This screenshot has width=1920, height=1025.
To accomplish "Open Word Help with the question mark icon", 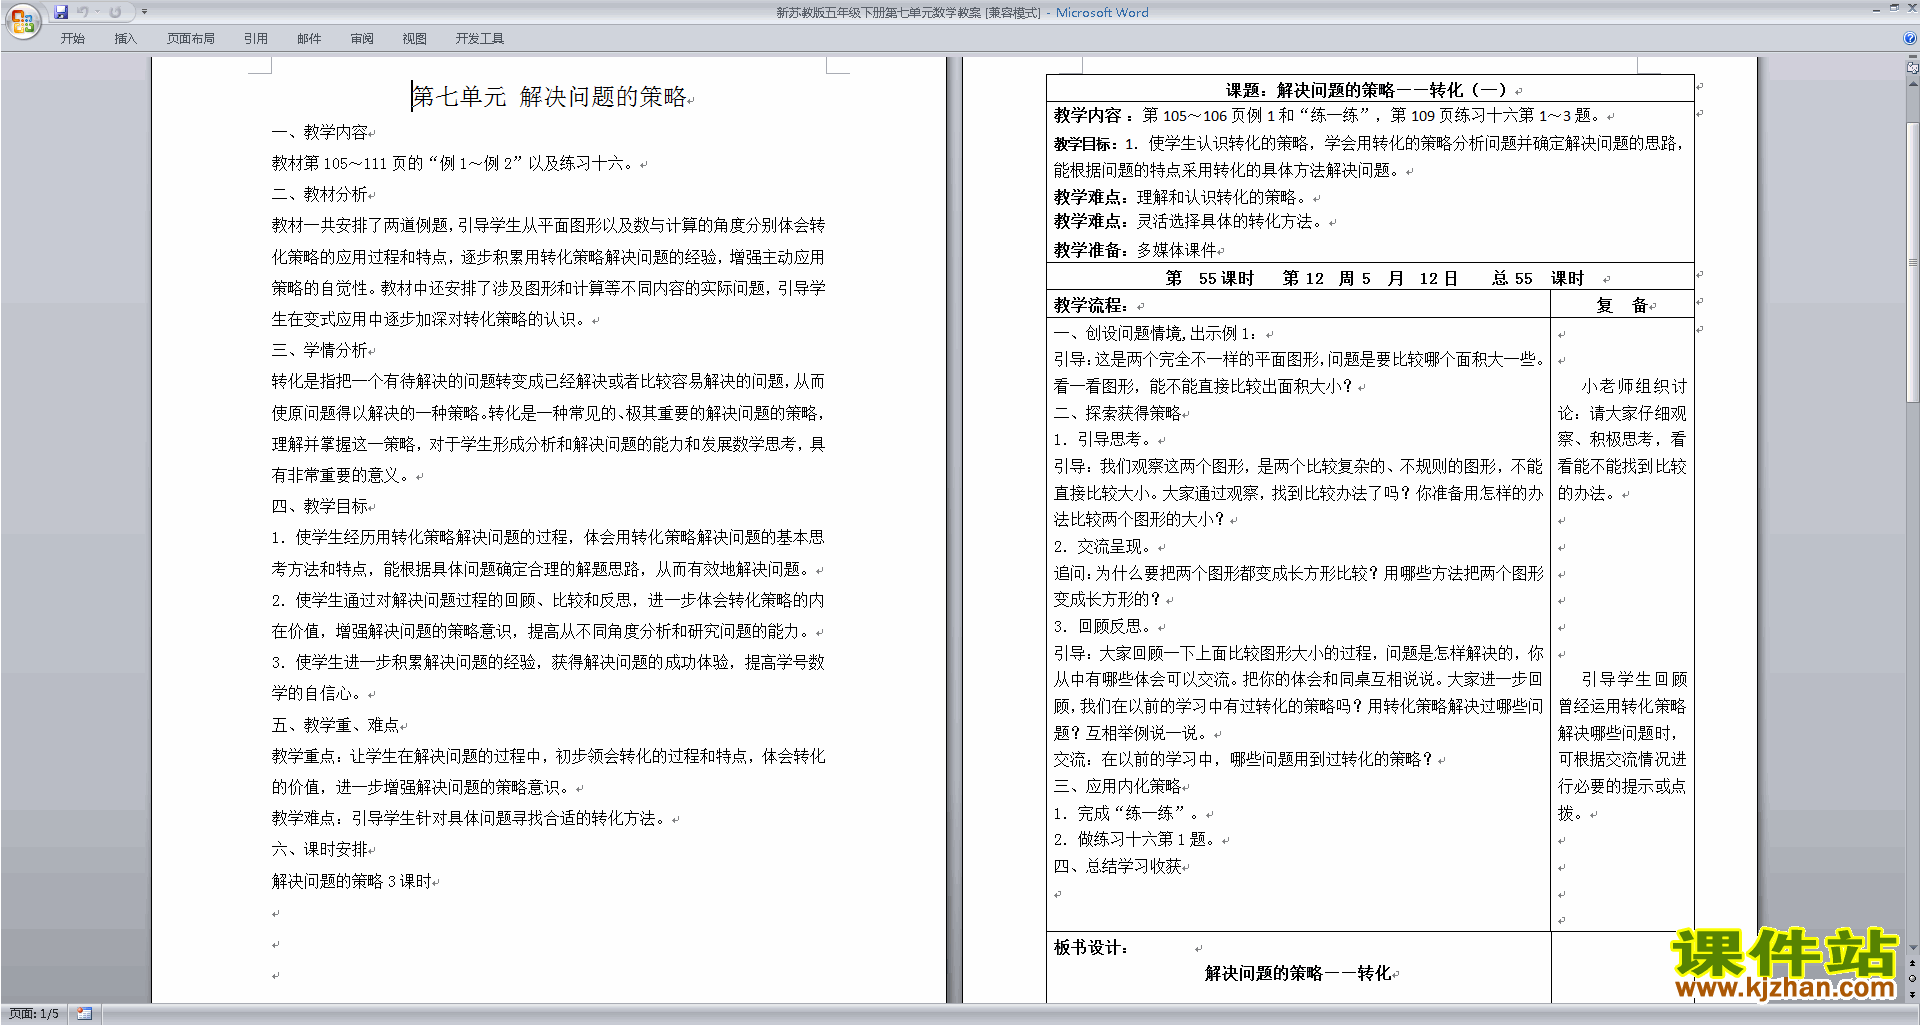I will coord(1910,39).
